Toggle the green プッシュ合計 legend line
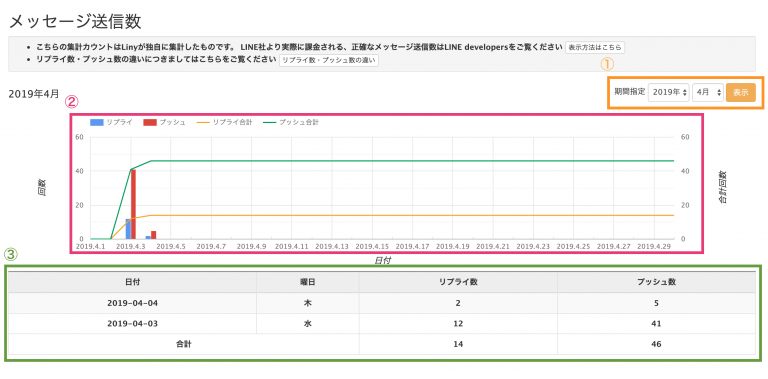Image resolution: width=768 pixels, height=379 pixels. (x=269, y=123)
